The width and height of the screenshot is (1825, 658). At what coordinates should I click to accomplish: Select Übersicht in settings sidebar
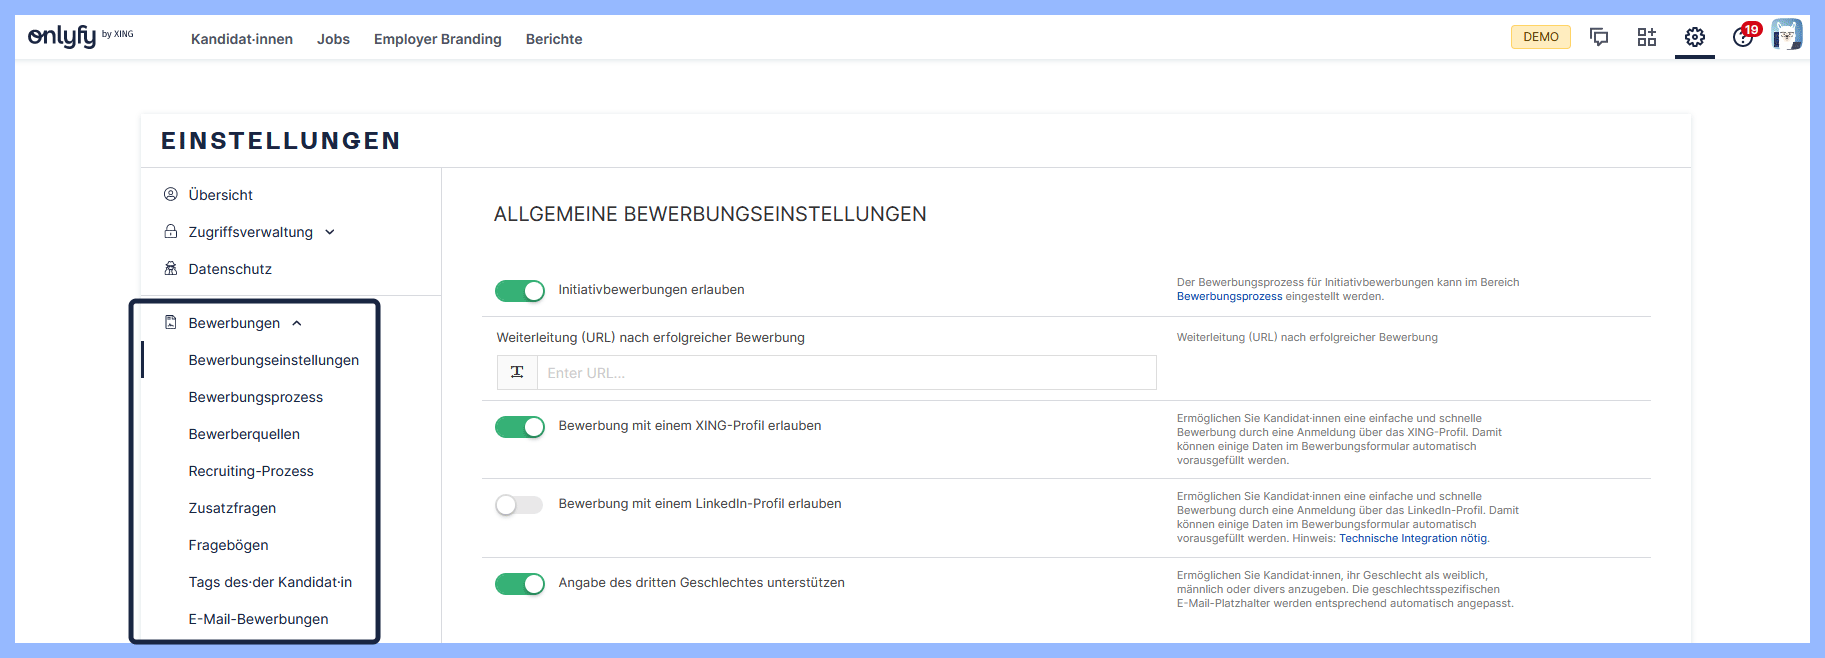(221, 195)
